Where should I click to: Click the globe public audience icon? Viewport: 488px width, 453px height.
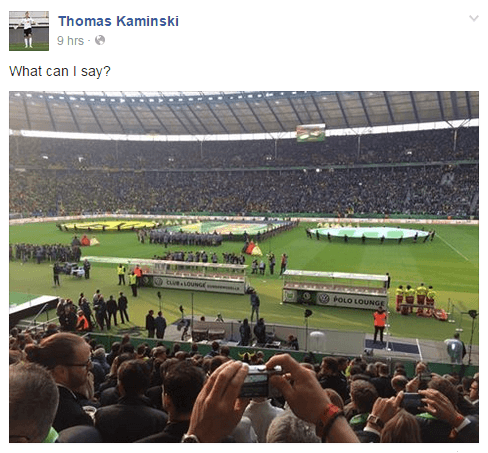click(x=100, y=40)
